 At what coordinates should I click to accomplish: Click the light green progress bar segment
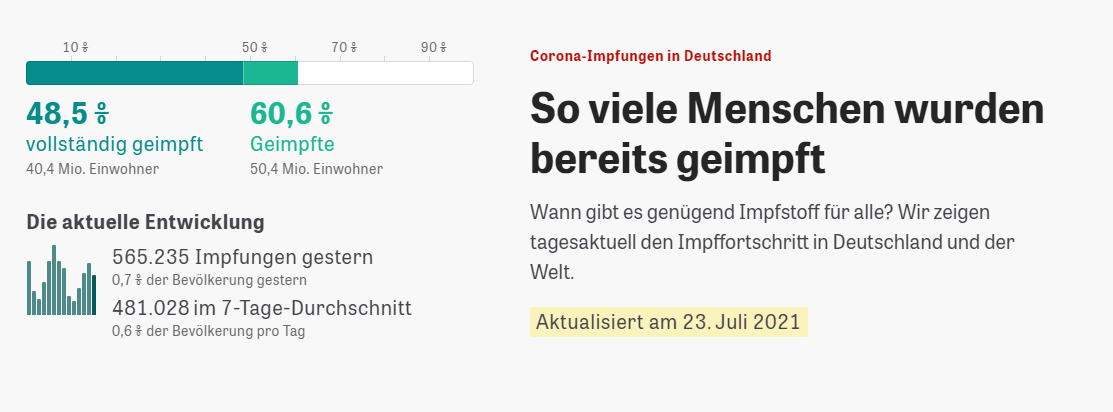point(270,73)
